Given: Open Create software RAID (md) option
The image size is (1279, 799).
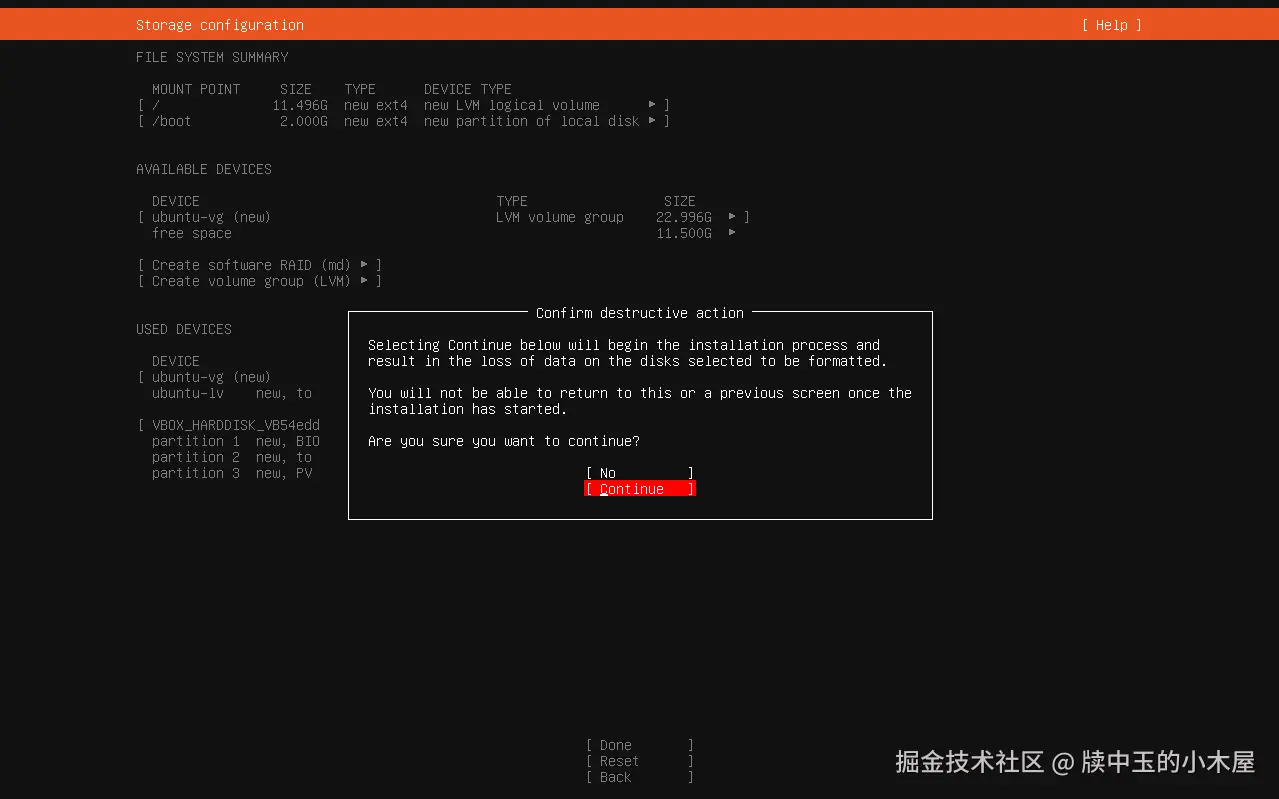Looking at the screenshot, I should pos(260,265).
